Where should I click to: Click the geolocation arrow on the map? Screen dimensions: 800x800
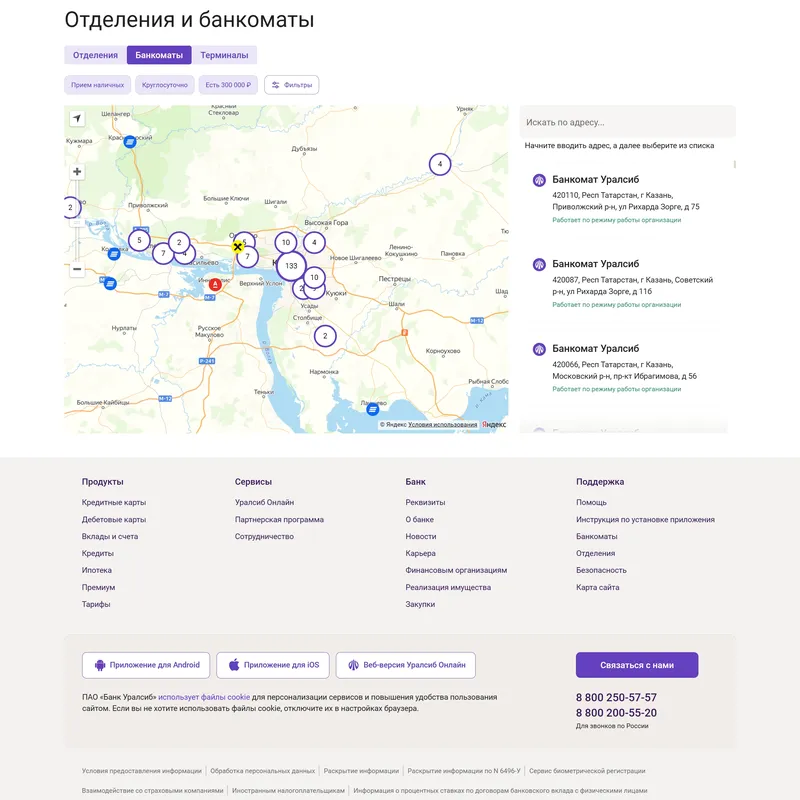pos(77,119)
